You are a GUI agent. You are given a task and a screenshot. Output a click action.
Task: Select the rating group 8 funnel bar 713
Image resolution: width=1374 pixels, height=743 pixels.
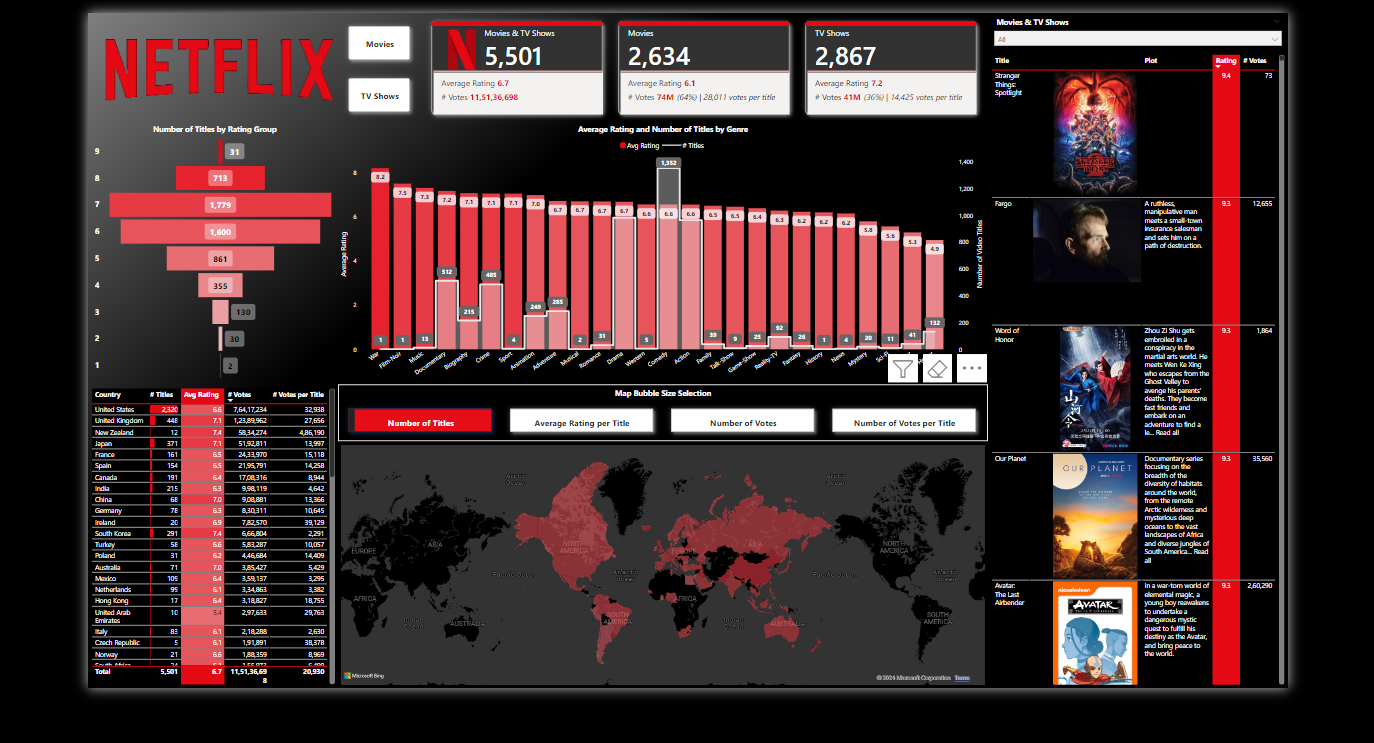220,178
